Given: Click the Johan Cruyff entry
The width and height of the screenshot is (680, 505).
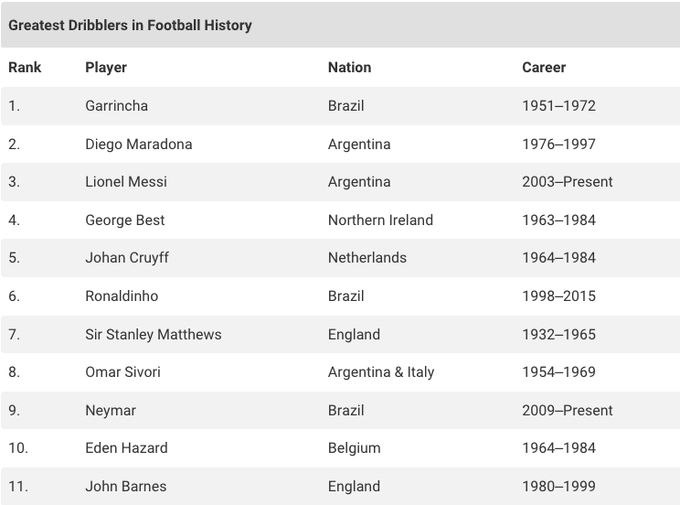Looking at the screenshot, I should click(127, 258).
